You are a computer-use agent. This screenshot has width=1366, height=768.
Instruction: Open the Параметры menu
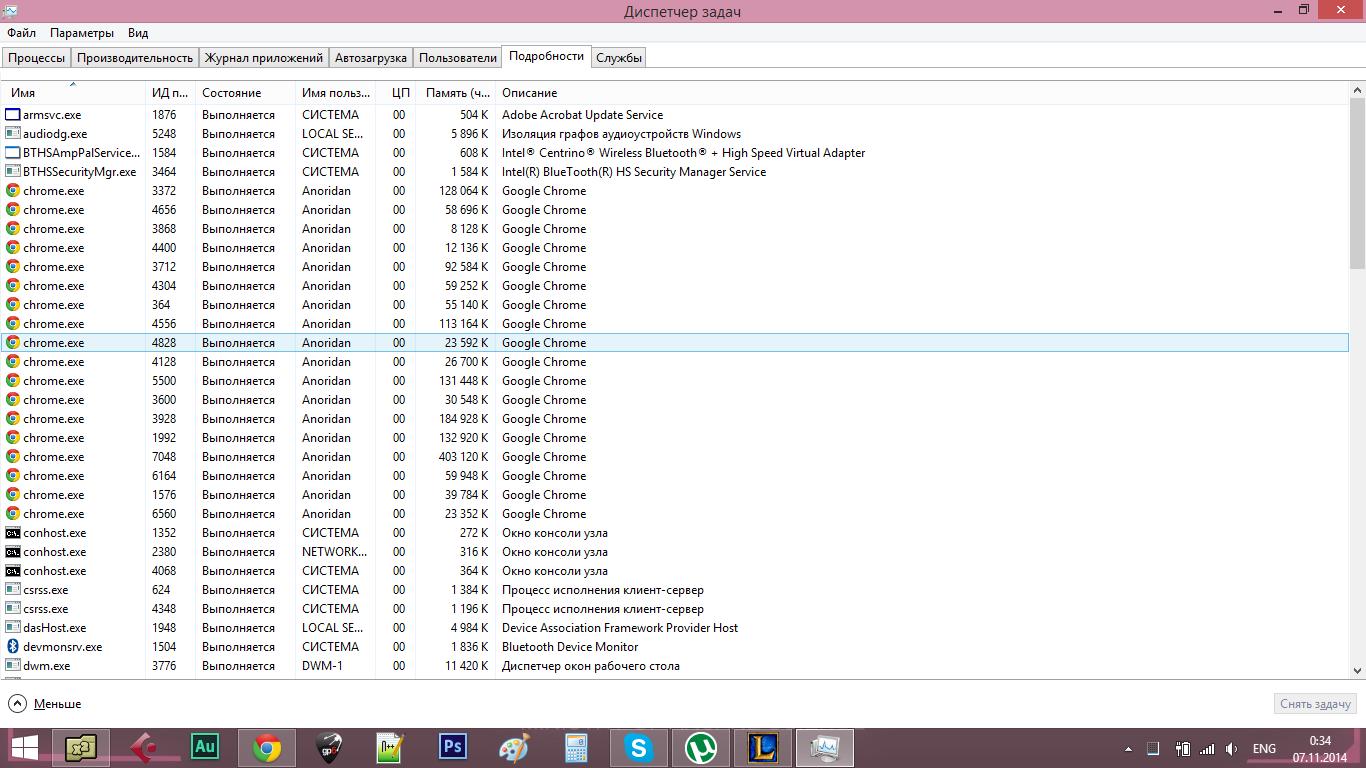pyautogui.click(x=82, y=33)
